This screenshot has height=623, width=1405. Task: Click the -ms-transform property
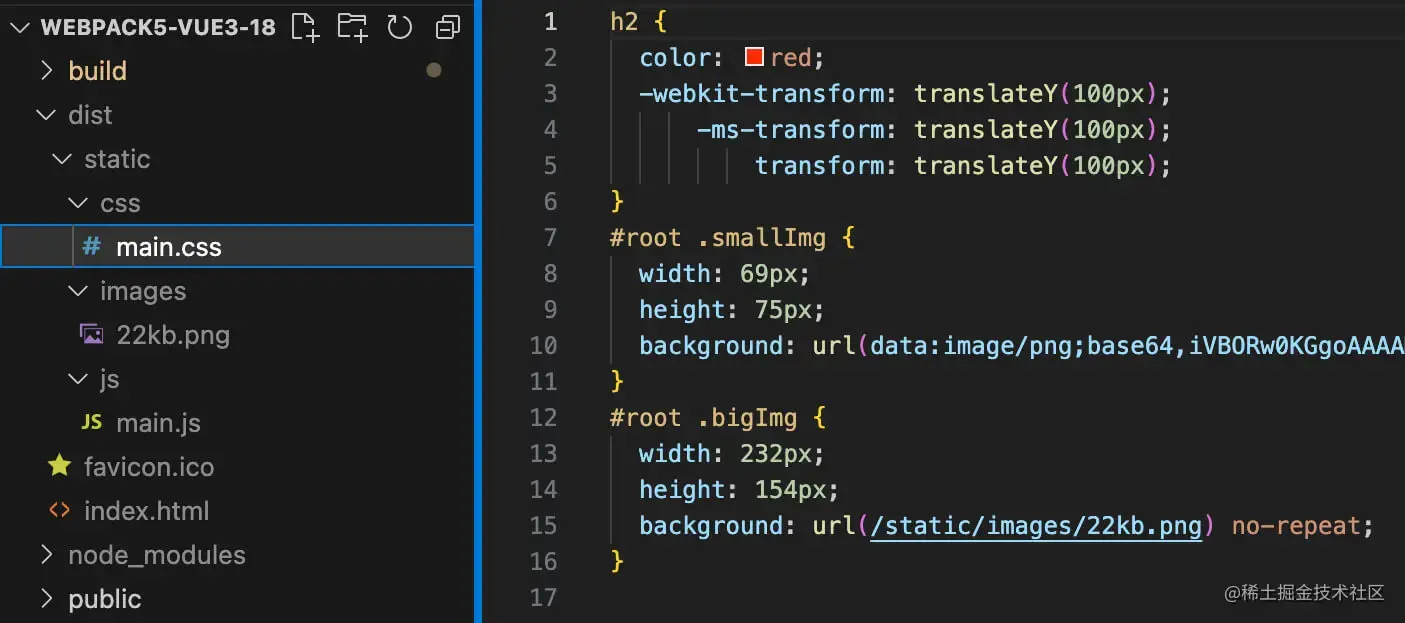pos(792,130)
